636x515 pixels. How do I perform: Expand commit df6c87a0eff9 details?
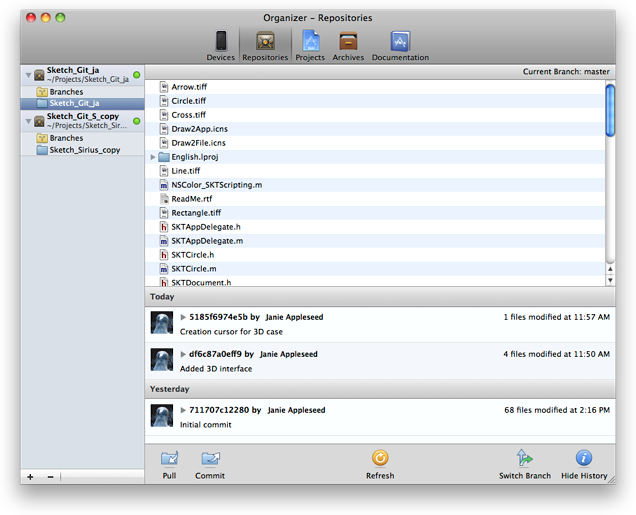point(183,354)
